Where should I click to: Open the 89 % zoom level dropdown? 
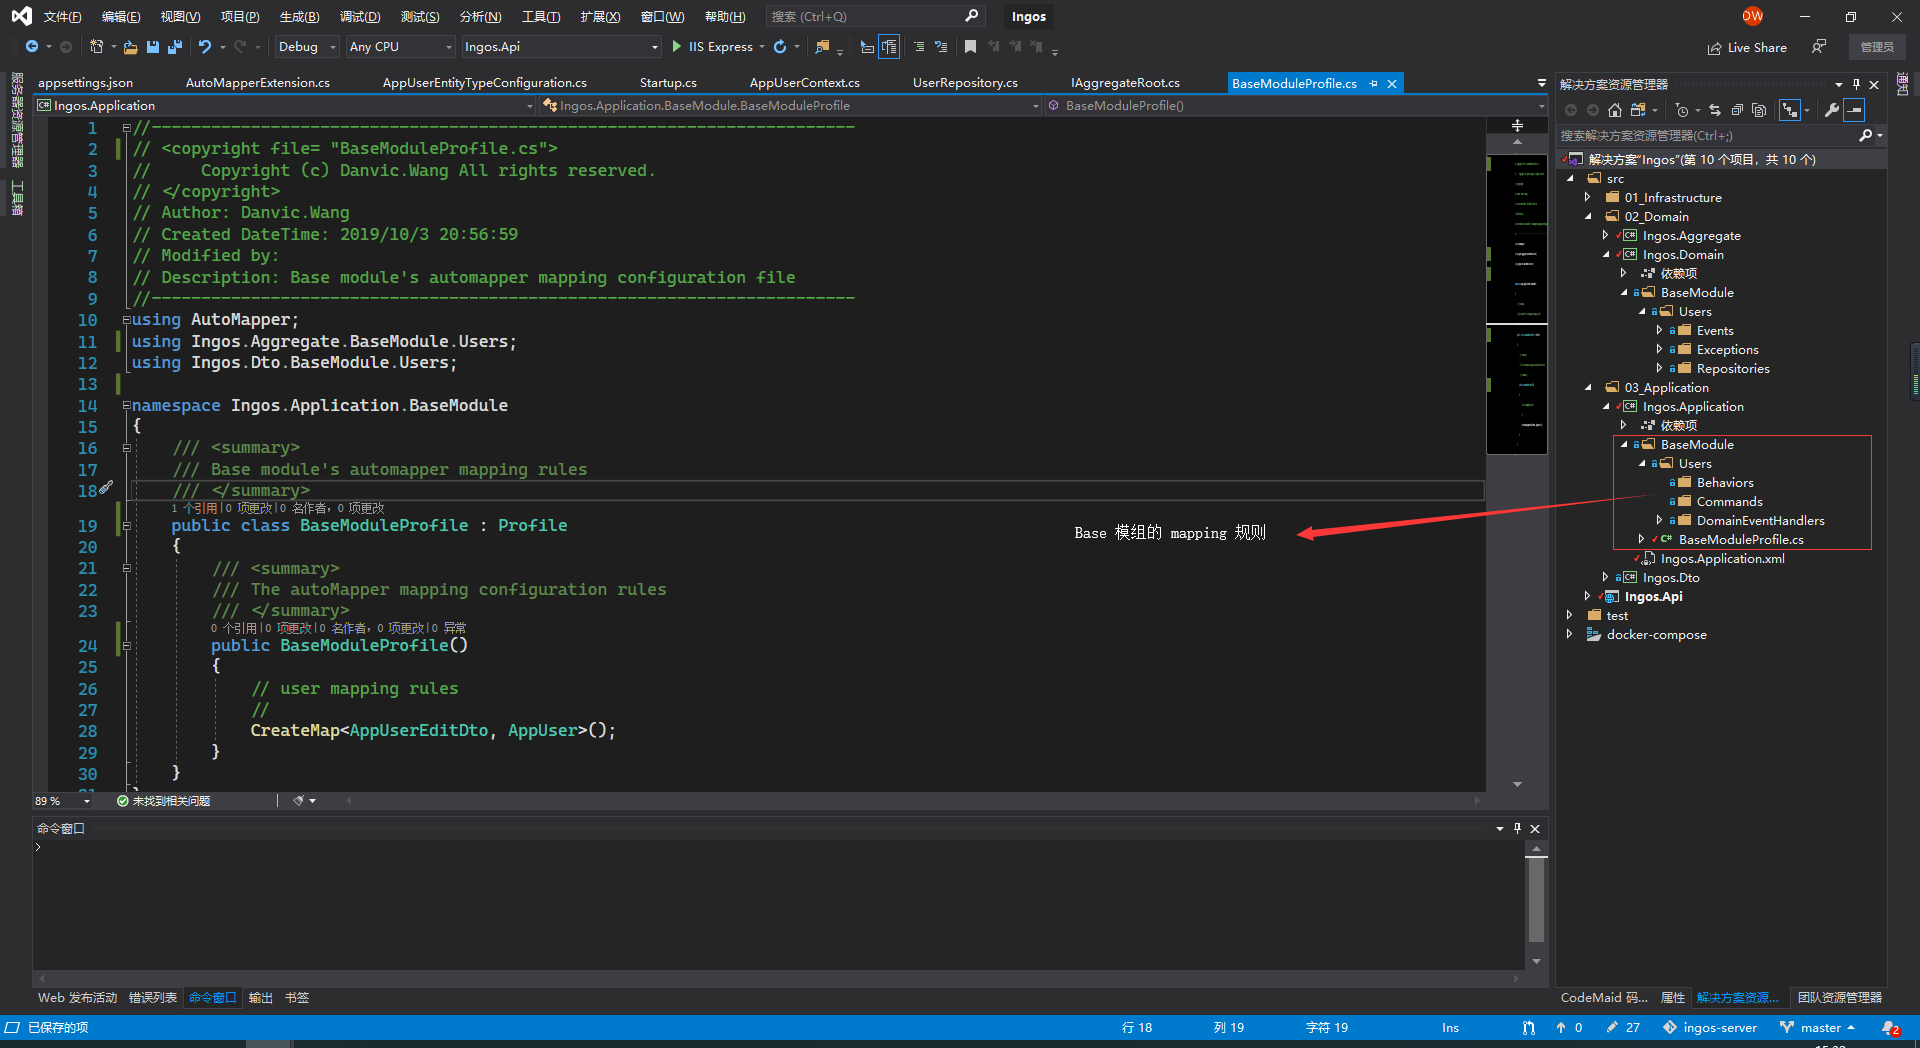(63, 801)
